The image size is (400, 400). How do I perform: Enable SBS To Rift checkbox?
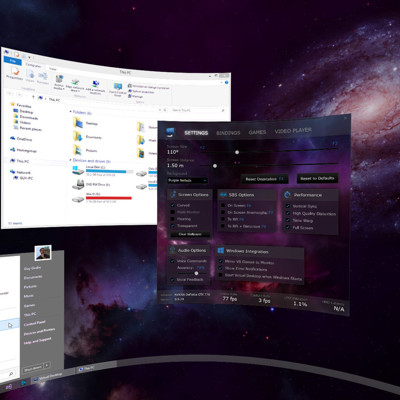[223, 219]
